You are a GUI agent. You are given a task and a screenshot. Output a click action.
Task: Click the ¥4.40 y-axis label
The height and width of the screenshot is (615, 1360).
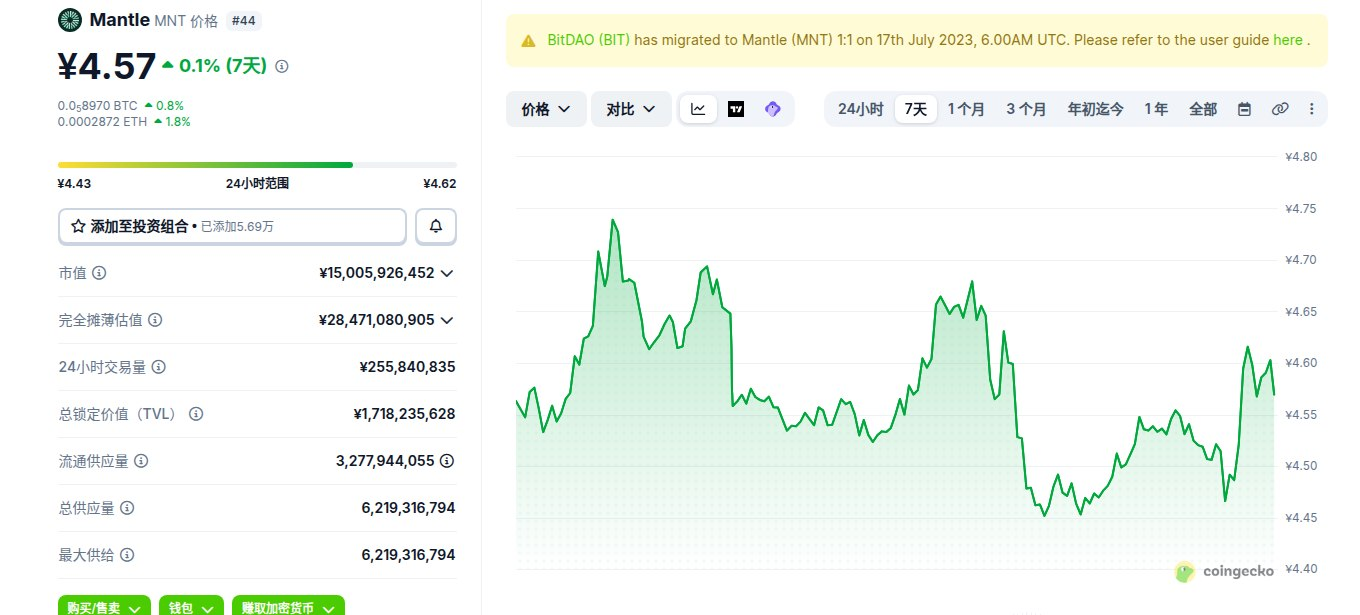coord(1301,569)
